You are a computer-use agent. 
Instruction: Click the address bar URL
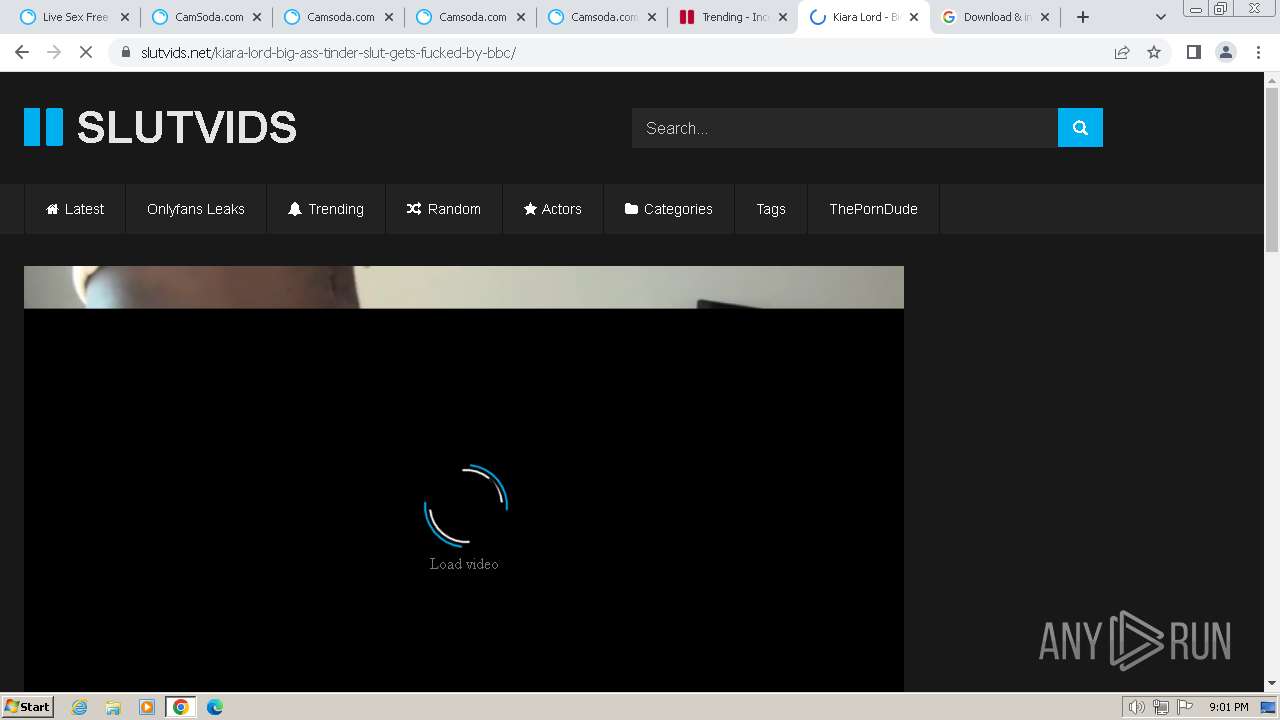(x=328, y=52)
